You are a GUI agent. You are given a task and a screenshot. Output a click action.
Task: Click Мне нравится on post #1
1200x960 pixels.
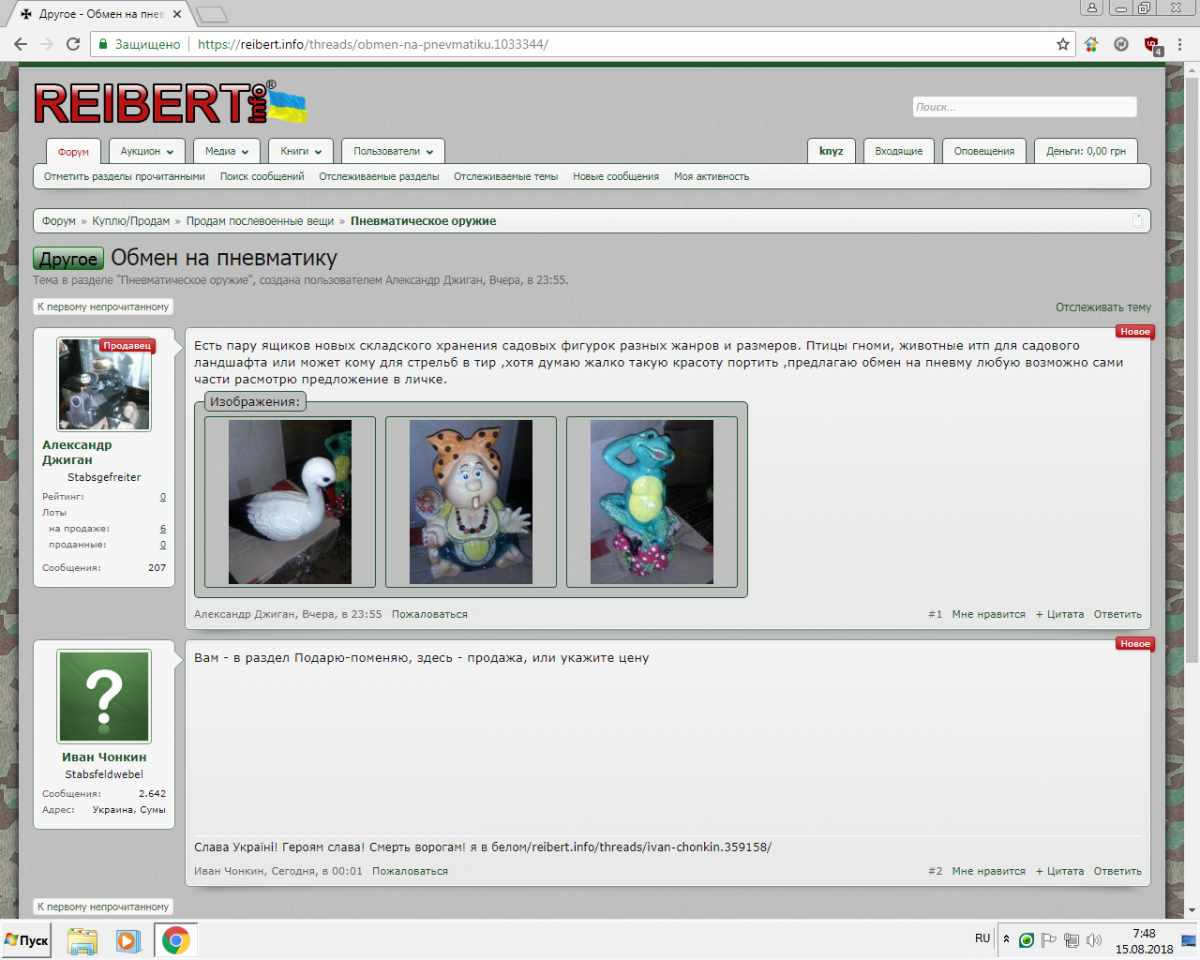tap(989, 615)
